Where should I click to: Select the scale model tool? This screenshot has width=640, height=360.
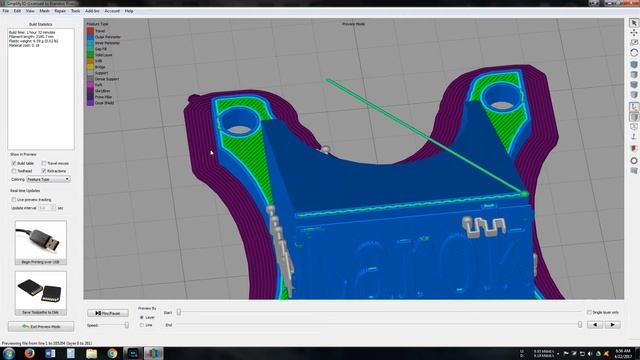[x=634, y=42]
